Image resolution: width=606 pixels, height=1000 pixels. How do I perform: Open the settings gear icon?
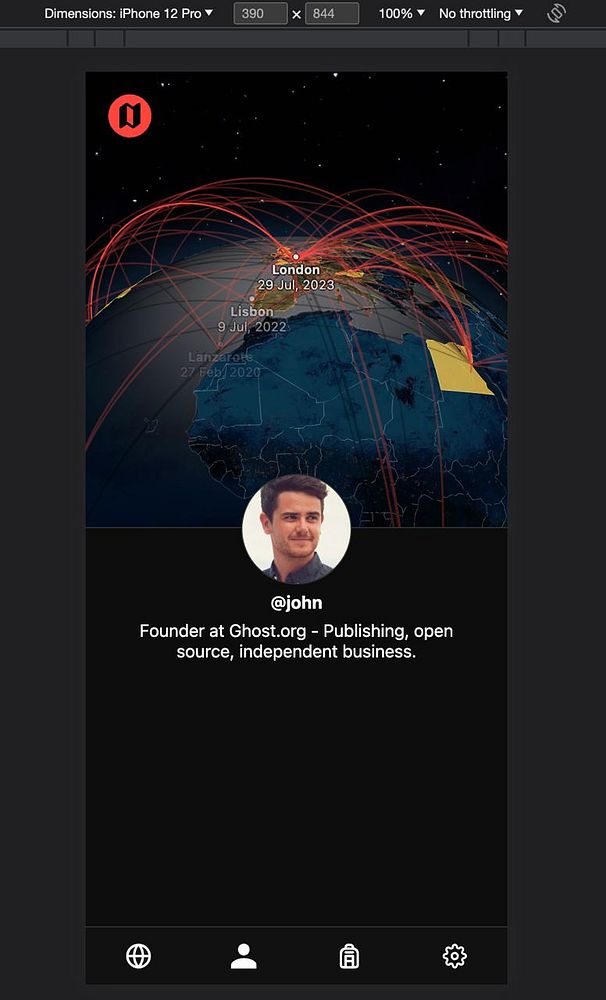(454, 956)
